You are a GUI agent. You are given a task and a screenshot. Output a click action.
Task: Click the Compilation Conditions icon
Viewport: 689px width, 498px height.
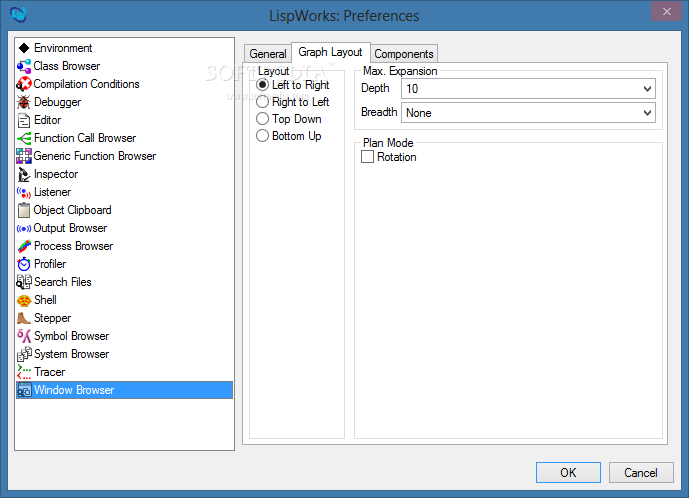coord(24,84)
